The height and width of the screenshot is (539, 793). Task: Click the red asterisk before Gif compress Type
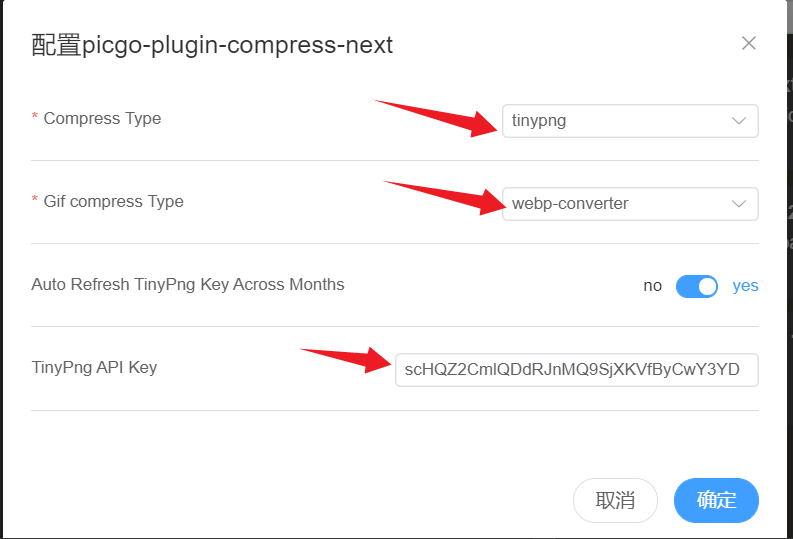[35, 202]
